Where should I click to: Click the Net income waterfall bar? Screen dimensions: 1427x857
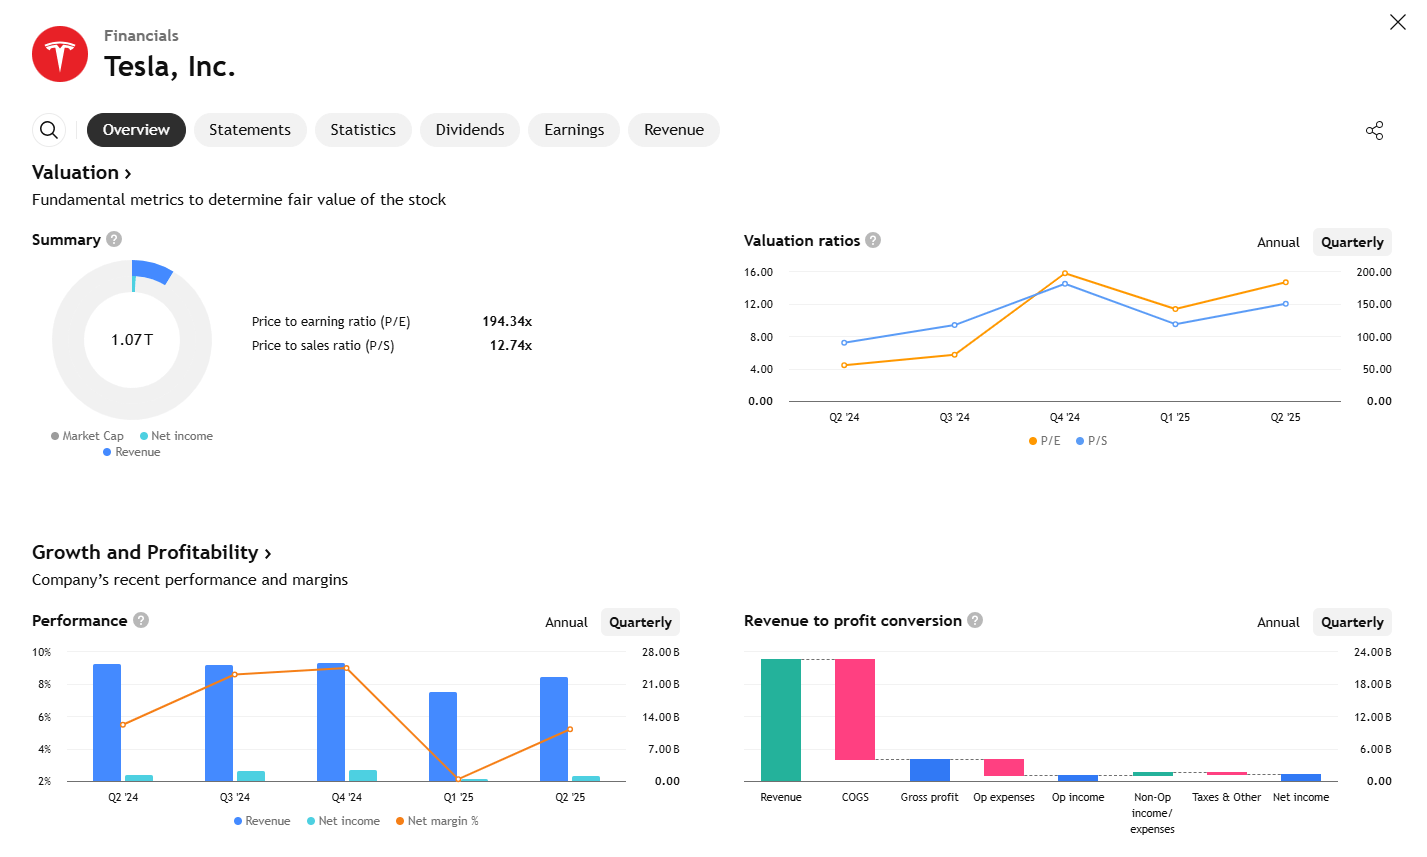point(1301,777)
